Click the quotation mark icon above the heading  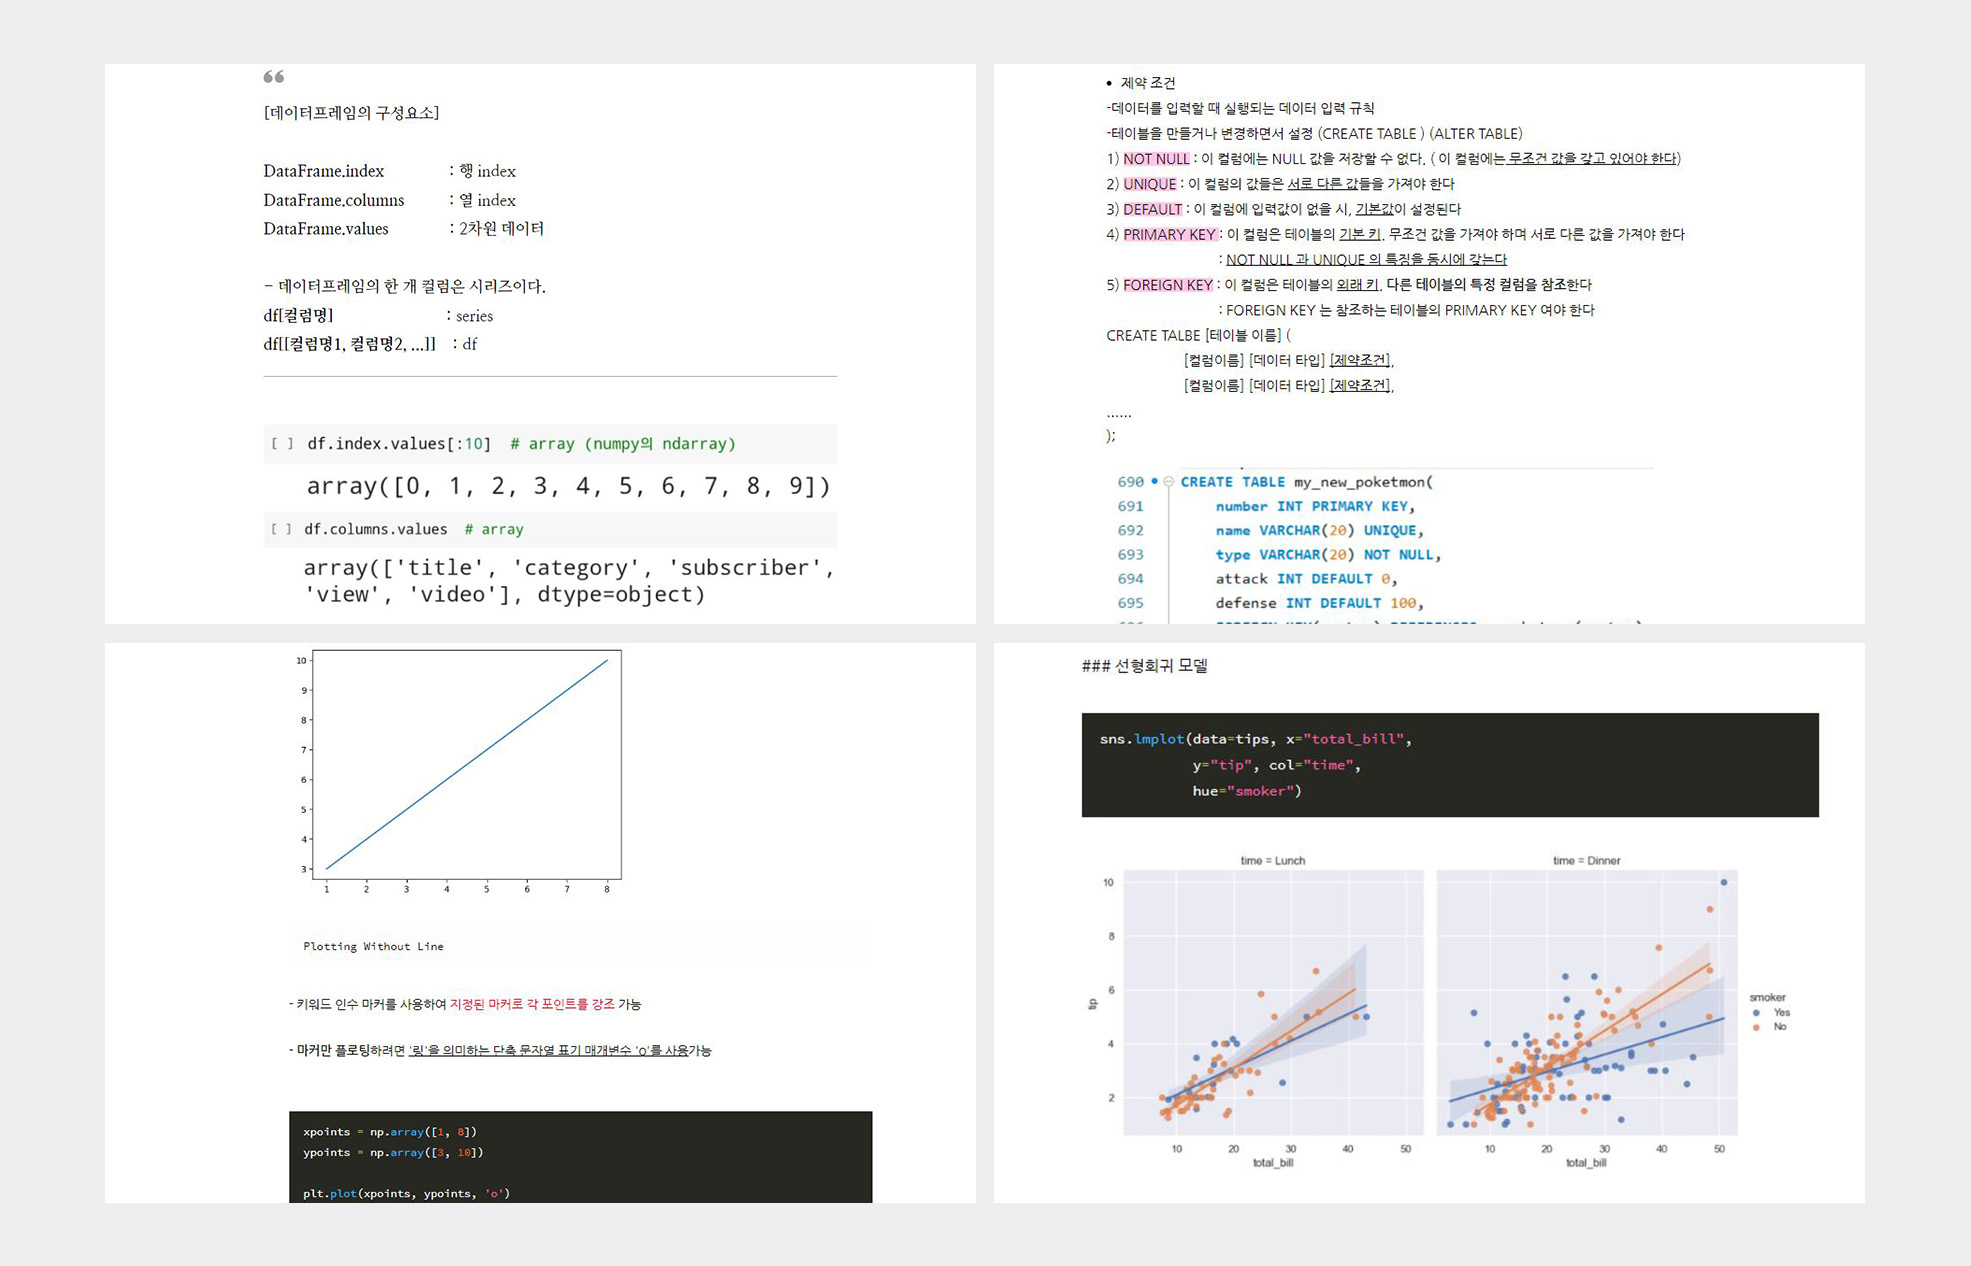click(x=273, y=77)
